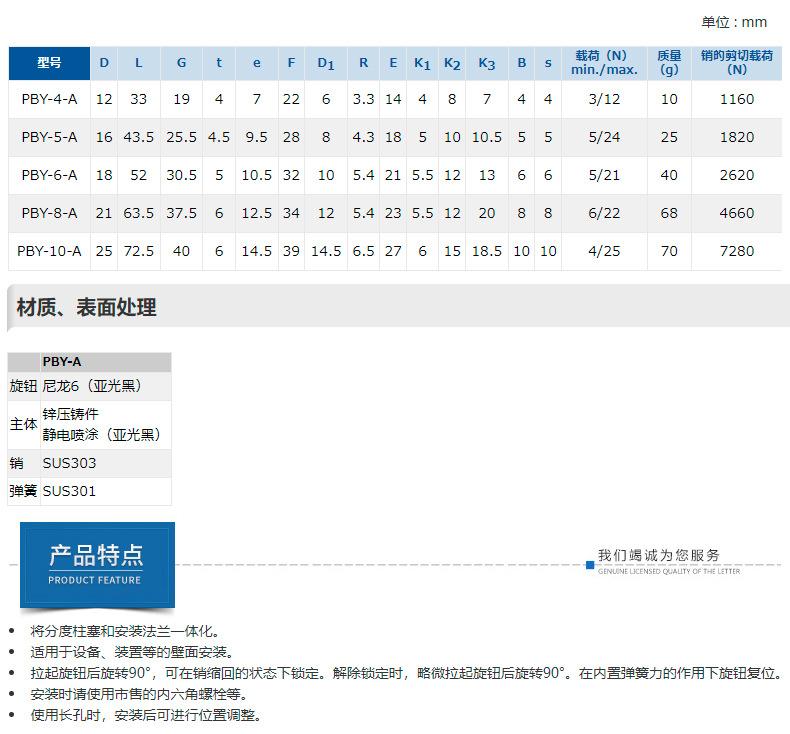This screenshot has width=790, height=734.
Task: Click the SUS301 spring material cell
Action: click(70, 491)
